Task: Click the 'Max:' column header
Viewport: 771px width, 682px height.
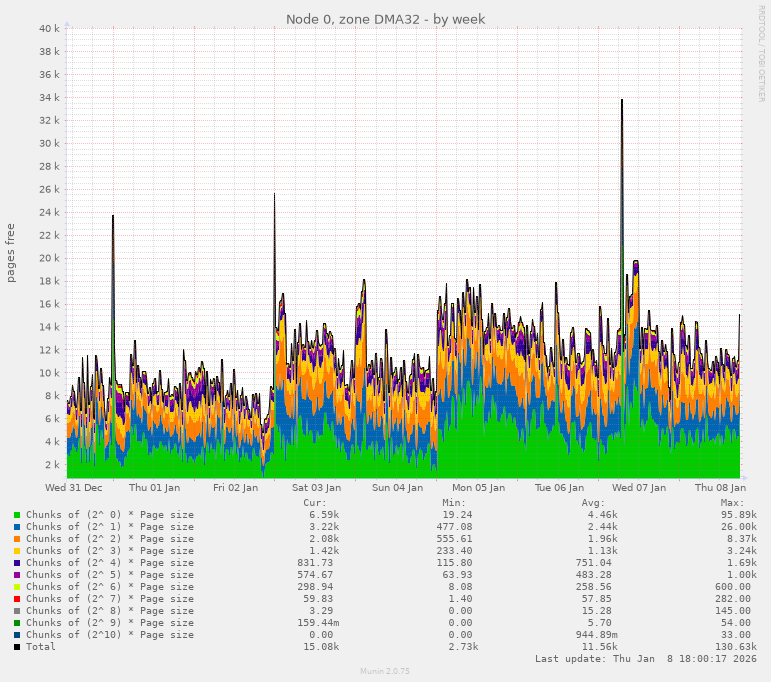Action: coord(733,503)
